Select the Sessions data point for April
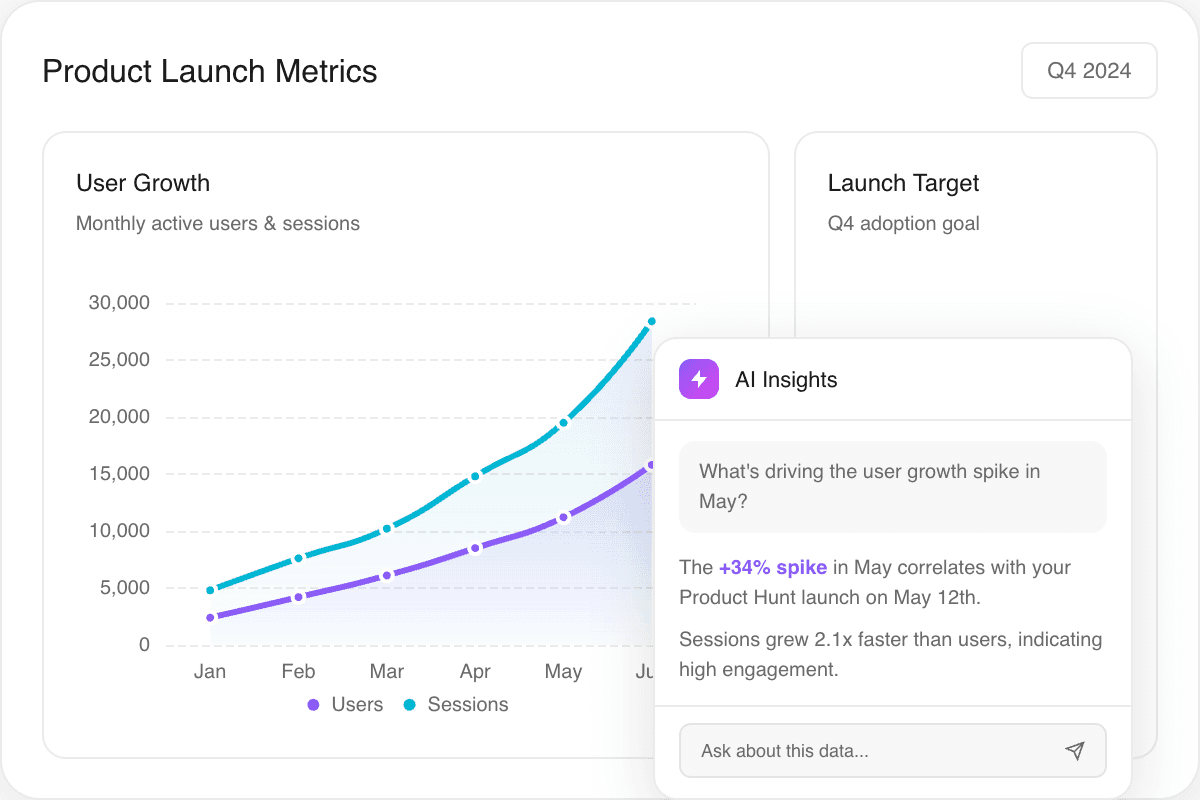The height and width of the screenshot is (800, 1200). coord(475,476)
